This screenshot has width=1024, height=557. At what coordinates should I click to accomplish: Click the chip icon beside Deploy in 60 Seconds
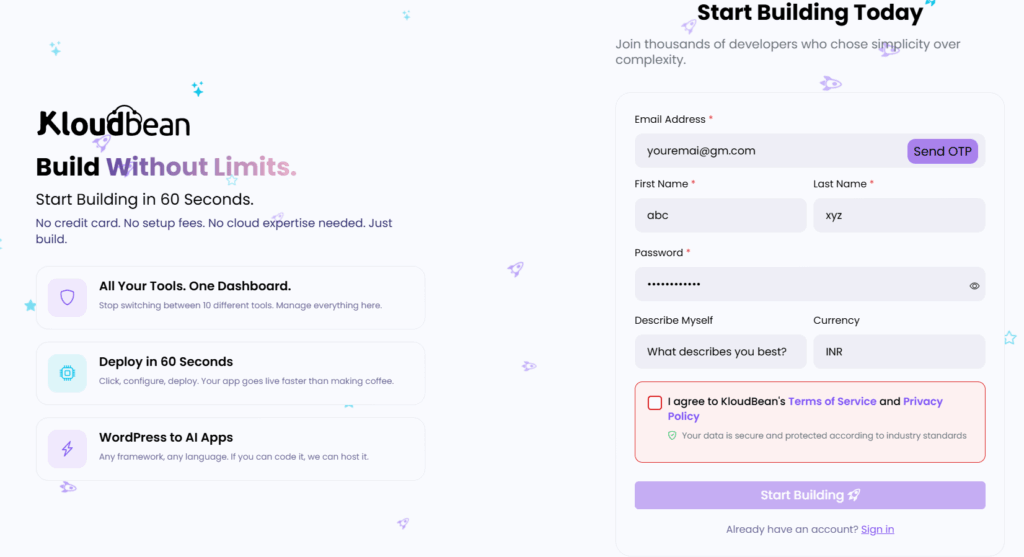click(67, 373)
